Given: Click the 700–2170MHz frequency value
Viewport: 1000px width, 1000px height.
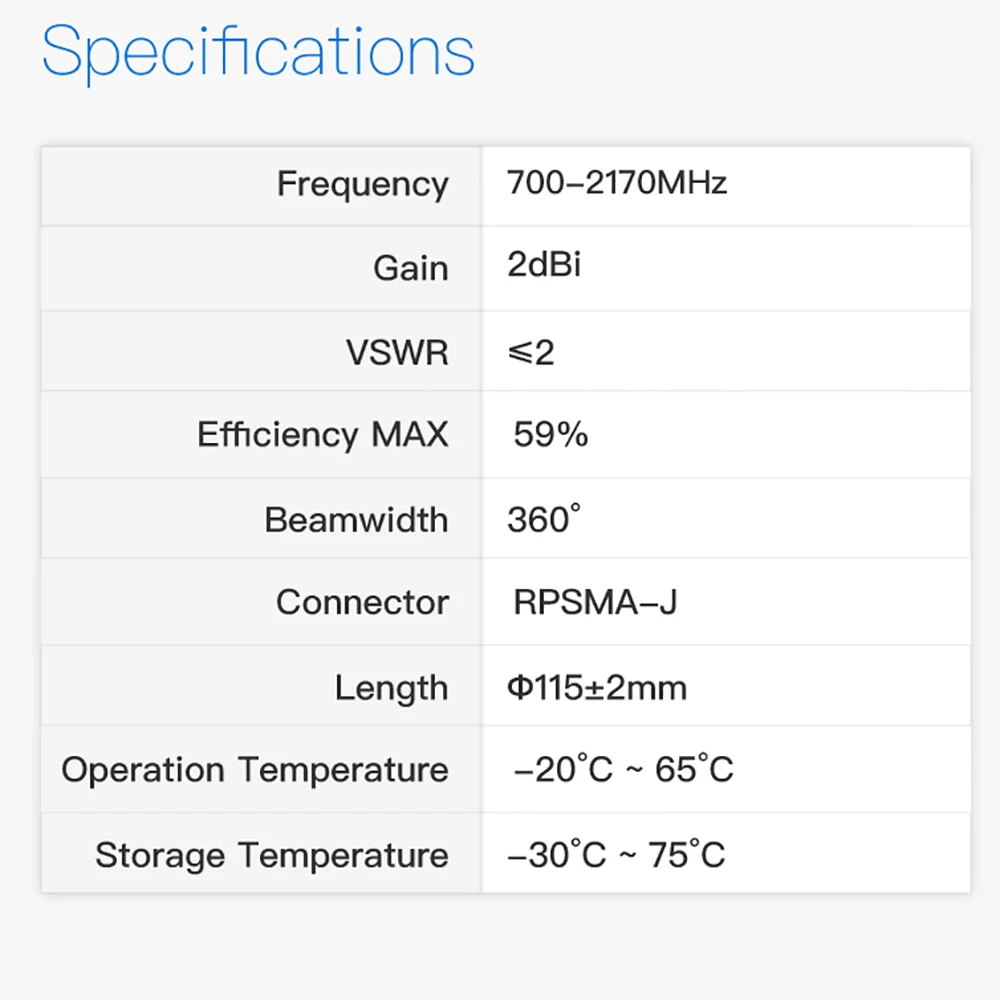Looking at the screenshot, I should (x=617, y=183).
